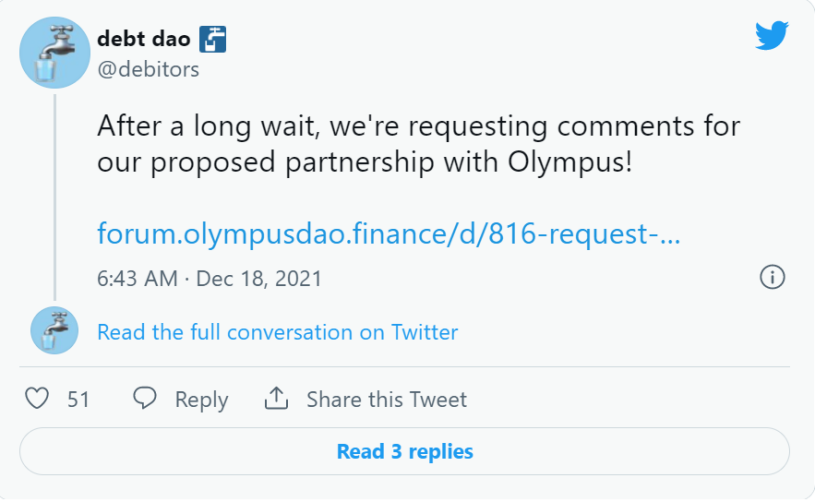Viewport: 815px width, 502px height.
Task: Click the reply speech bubble icon
Action: click(144, 399)
